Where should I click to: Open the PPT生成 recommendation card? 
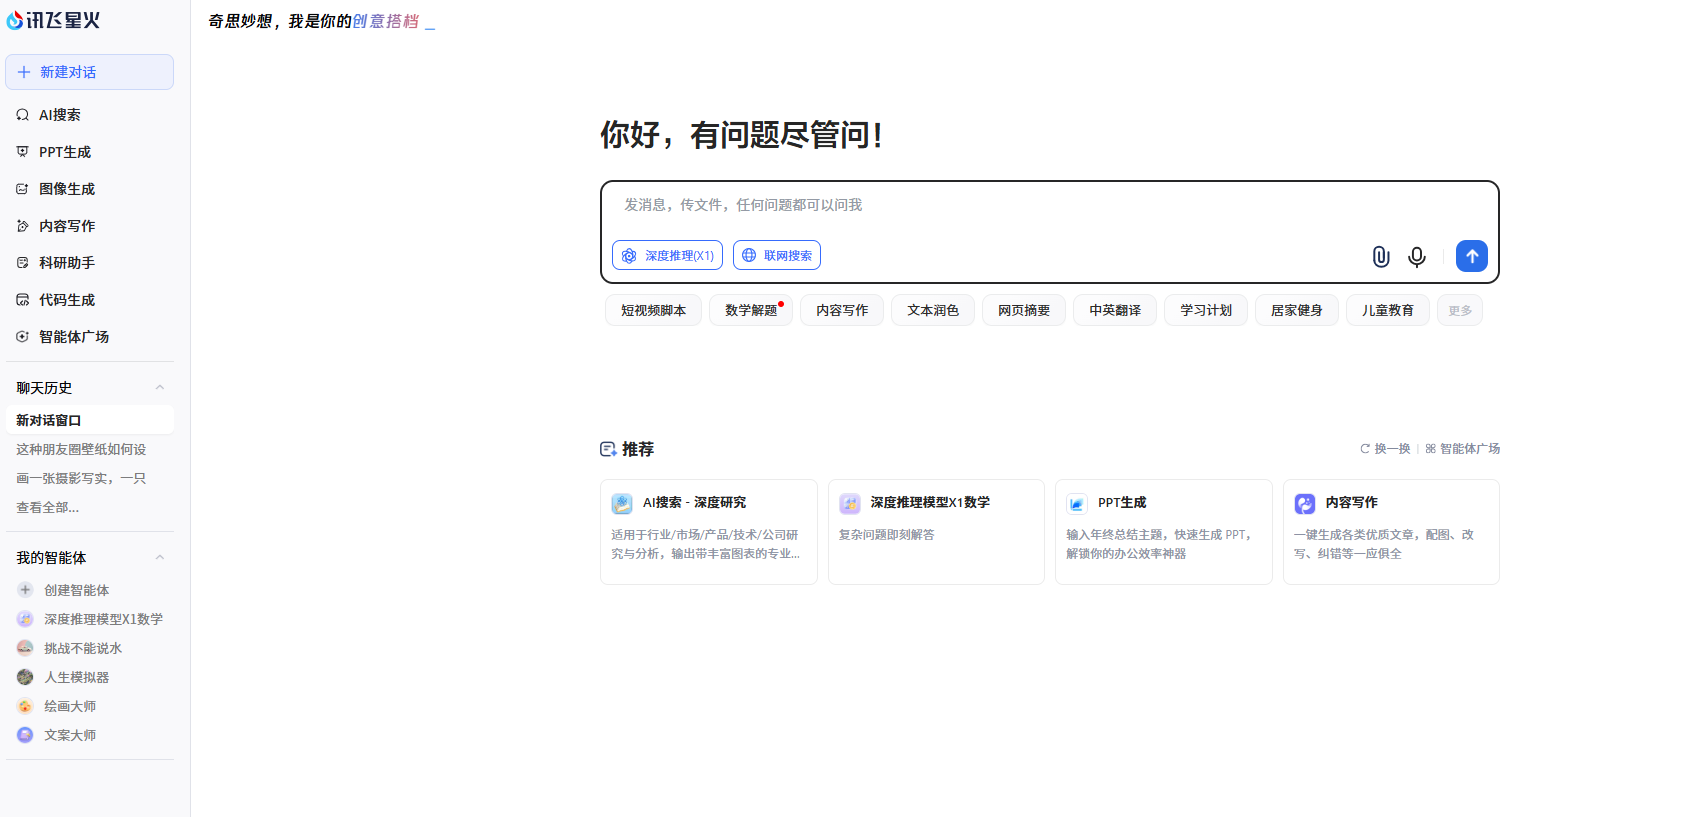(x=1164, y=532)
